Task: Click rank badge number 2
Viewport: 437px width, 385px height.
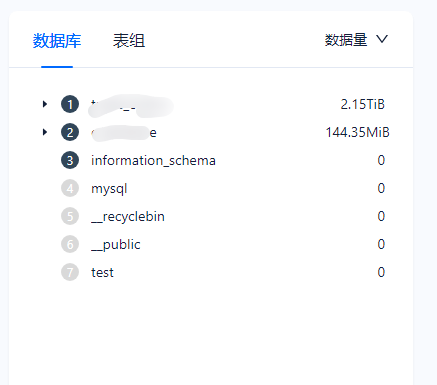Action: [70, 132]
